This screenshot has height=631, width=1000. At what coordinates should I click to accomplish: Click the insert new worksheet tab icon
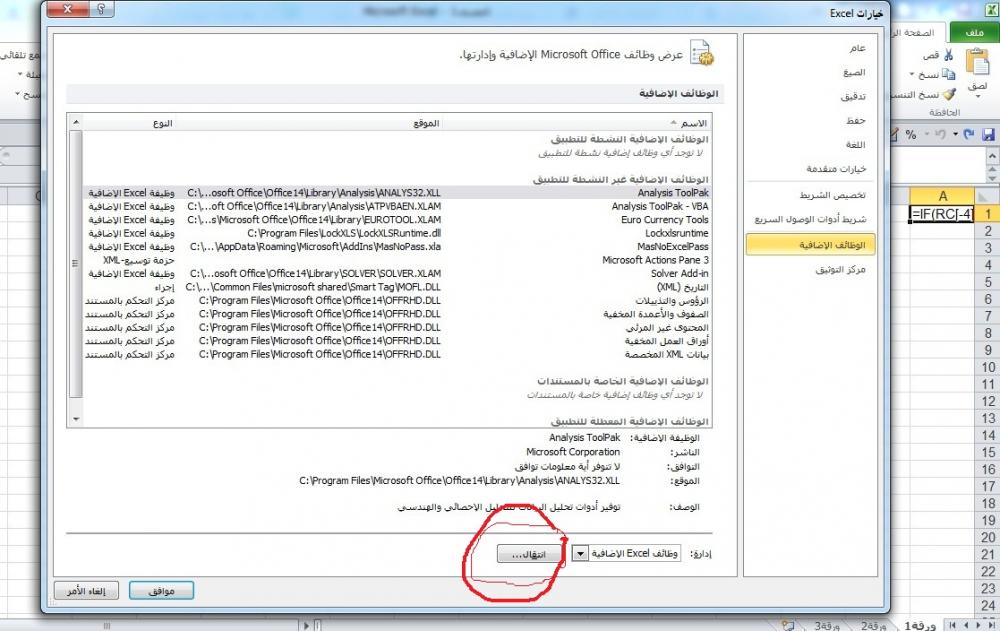tap(788, 625)
